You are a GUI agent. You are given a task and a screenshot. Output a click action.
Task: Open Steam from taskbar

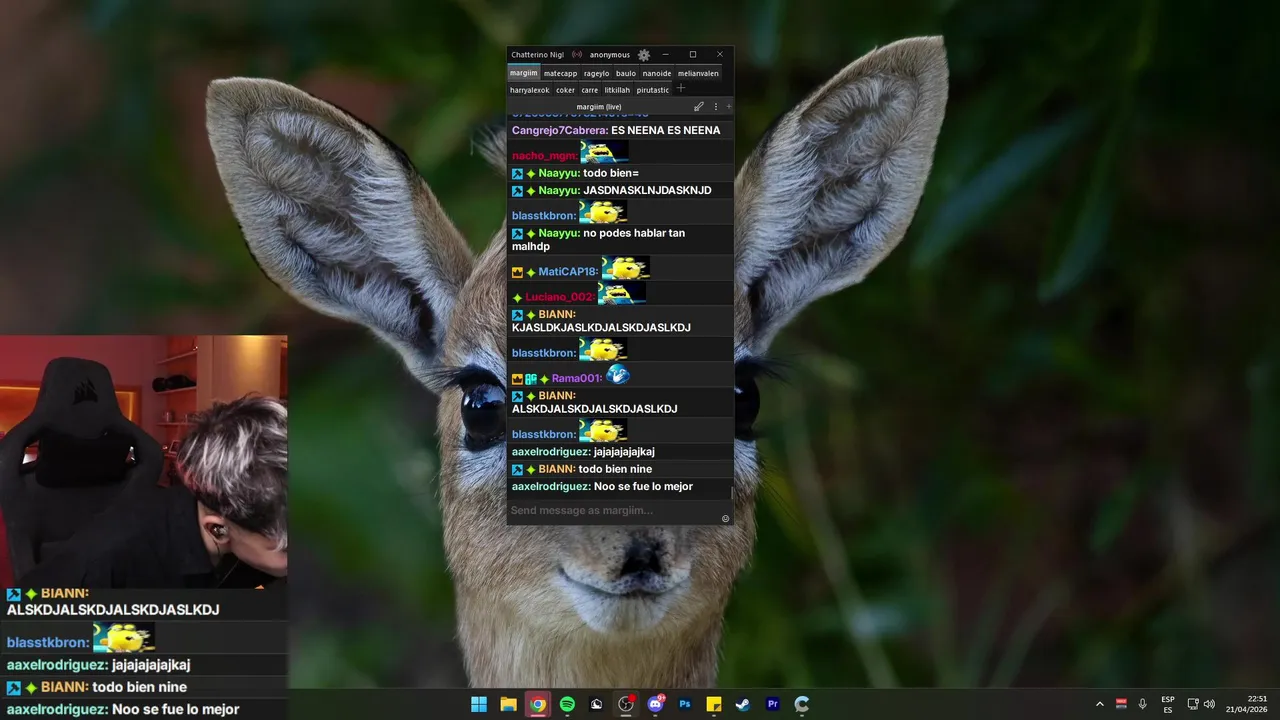743,704
